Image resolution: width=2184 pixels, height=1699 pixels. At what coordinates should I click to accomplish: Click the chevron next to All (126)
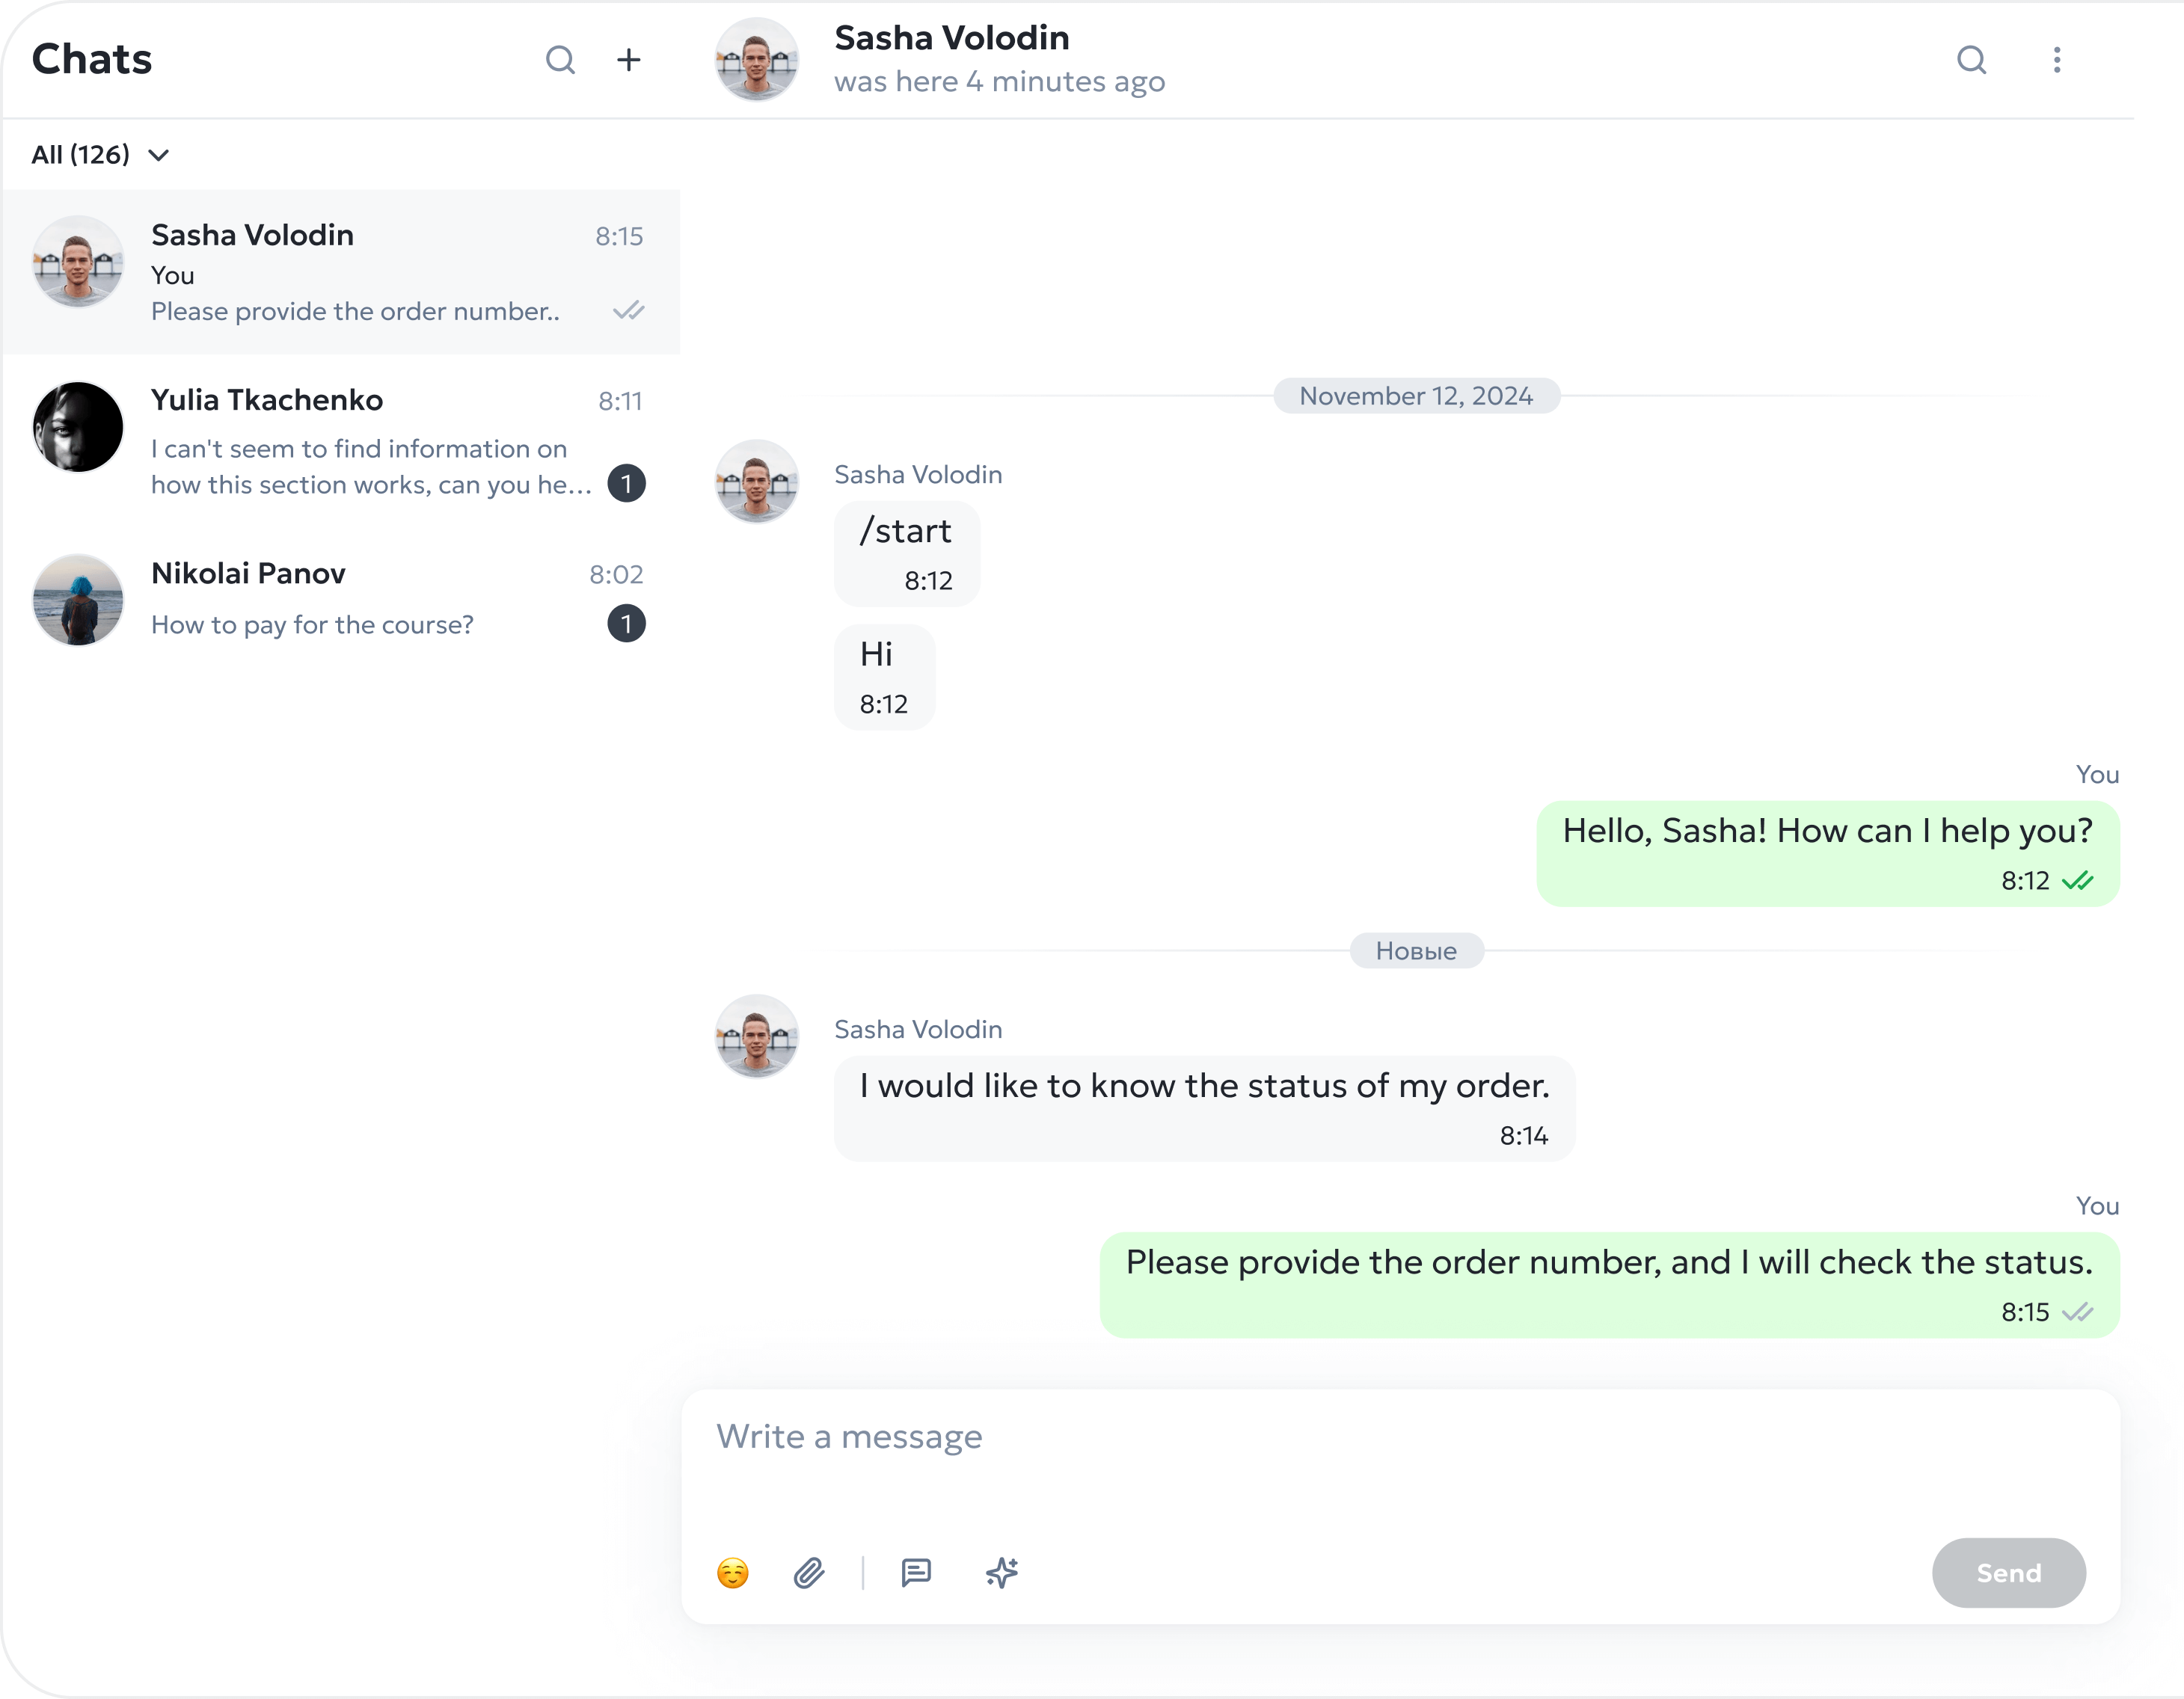click(x=158, y=155)
